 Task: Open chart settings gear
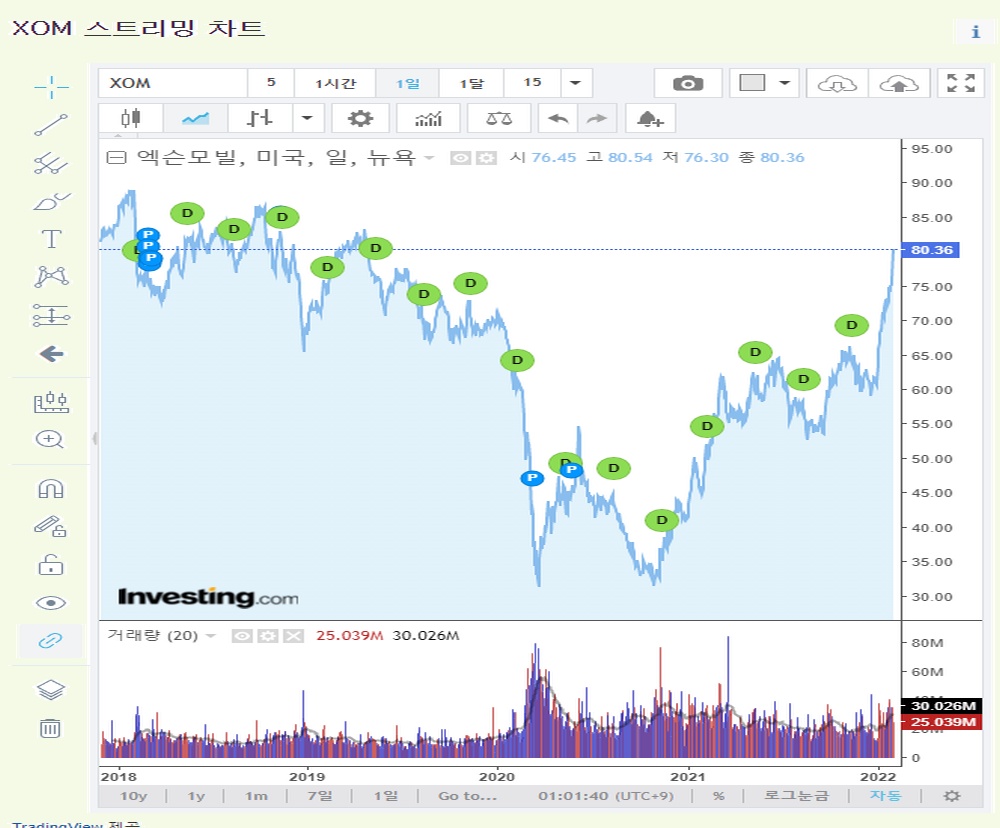360,119
